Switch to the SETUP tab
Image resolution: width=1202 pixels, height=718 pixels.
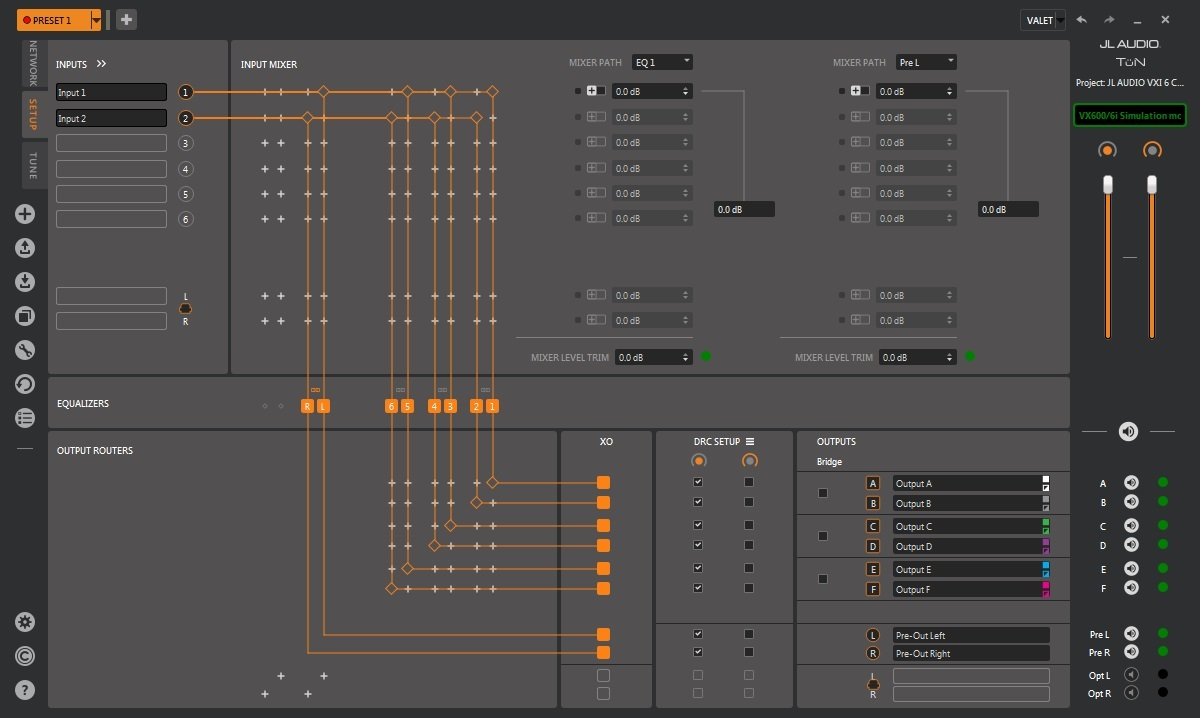(32, 115)
